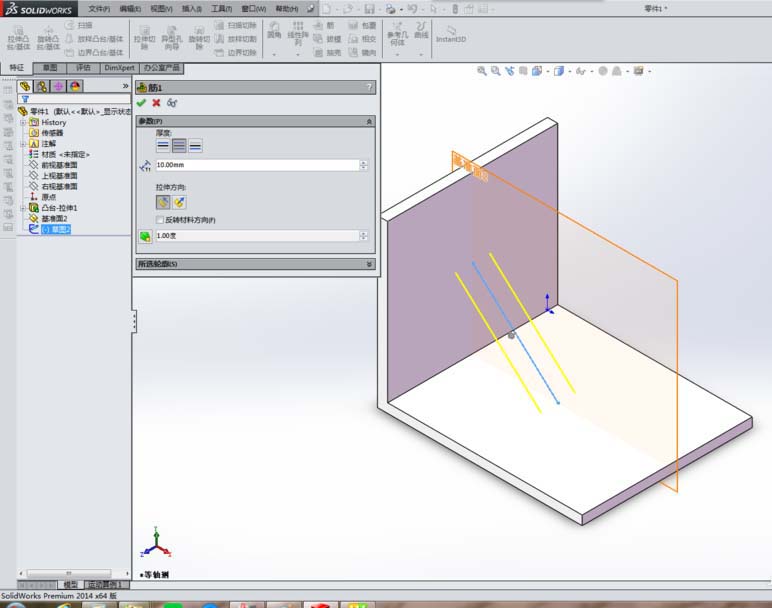Click the Zoom to Area view icon
The height and width of the screenshot is (608, 772).
pyautogui.click(x=495, y=71)
